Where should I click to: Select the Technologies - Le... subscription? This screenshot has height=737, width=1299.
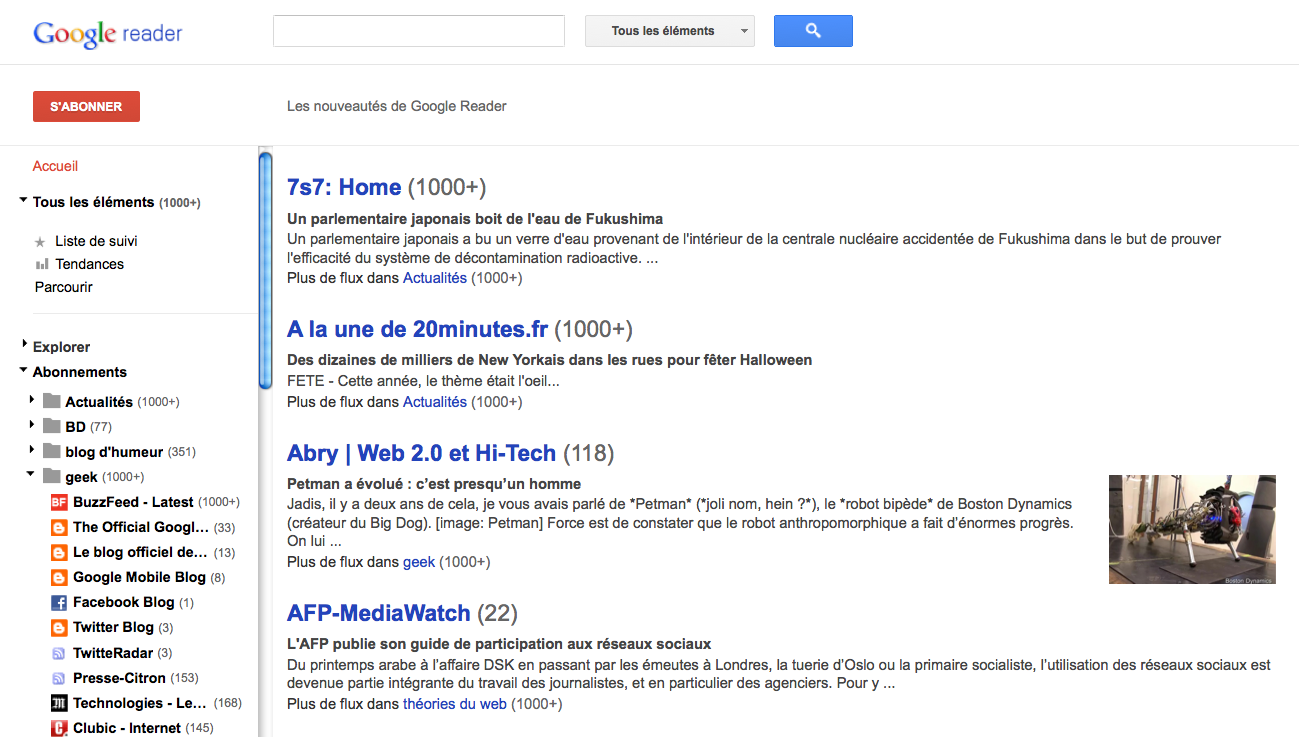point(140,703)
